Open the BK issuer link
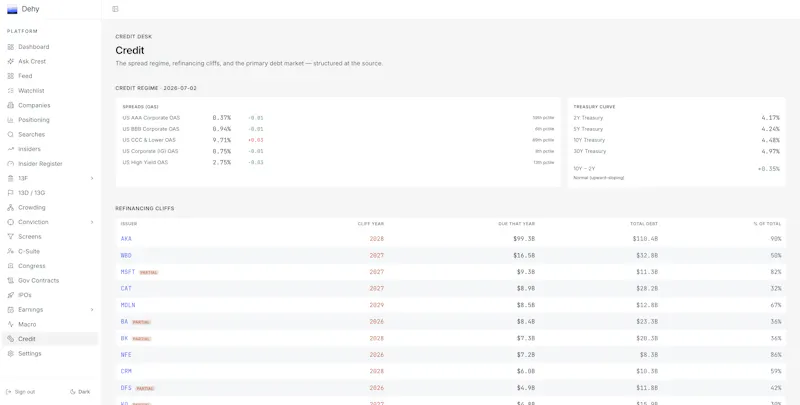The height and width of the screenshot is (405, 800). pos(124,338)
